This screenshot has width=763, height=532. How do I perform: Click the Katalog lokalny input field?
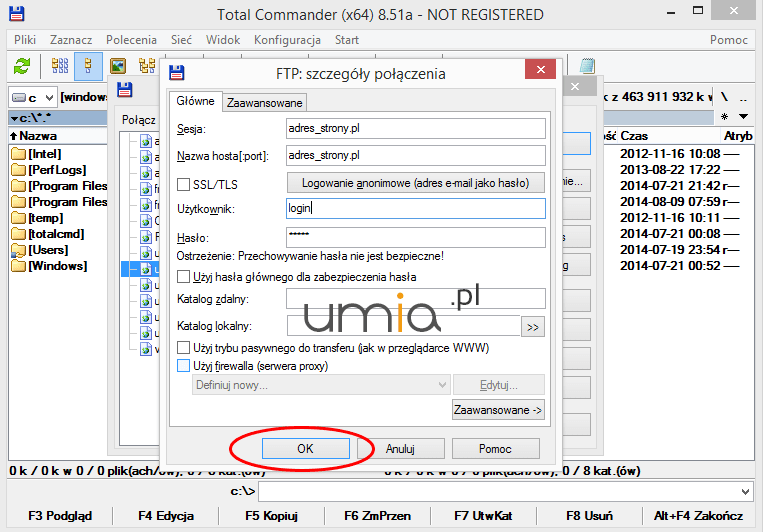tap(403, 326)
